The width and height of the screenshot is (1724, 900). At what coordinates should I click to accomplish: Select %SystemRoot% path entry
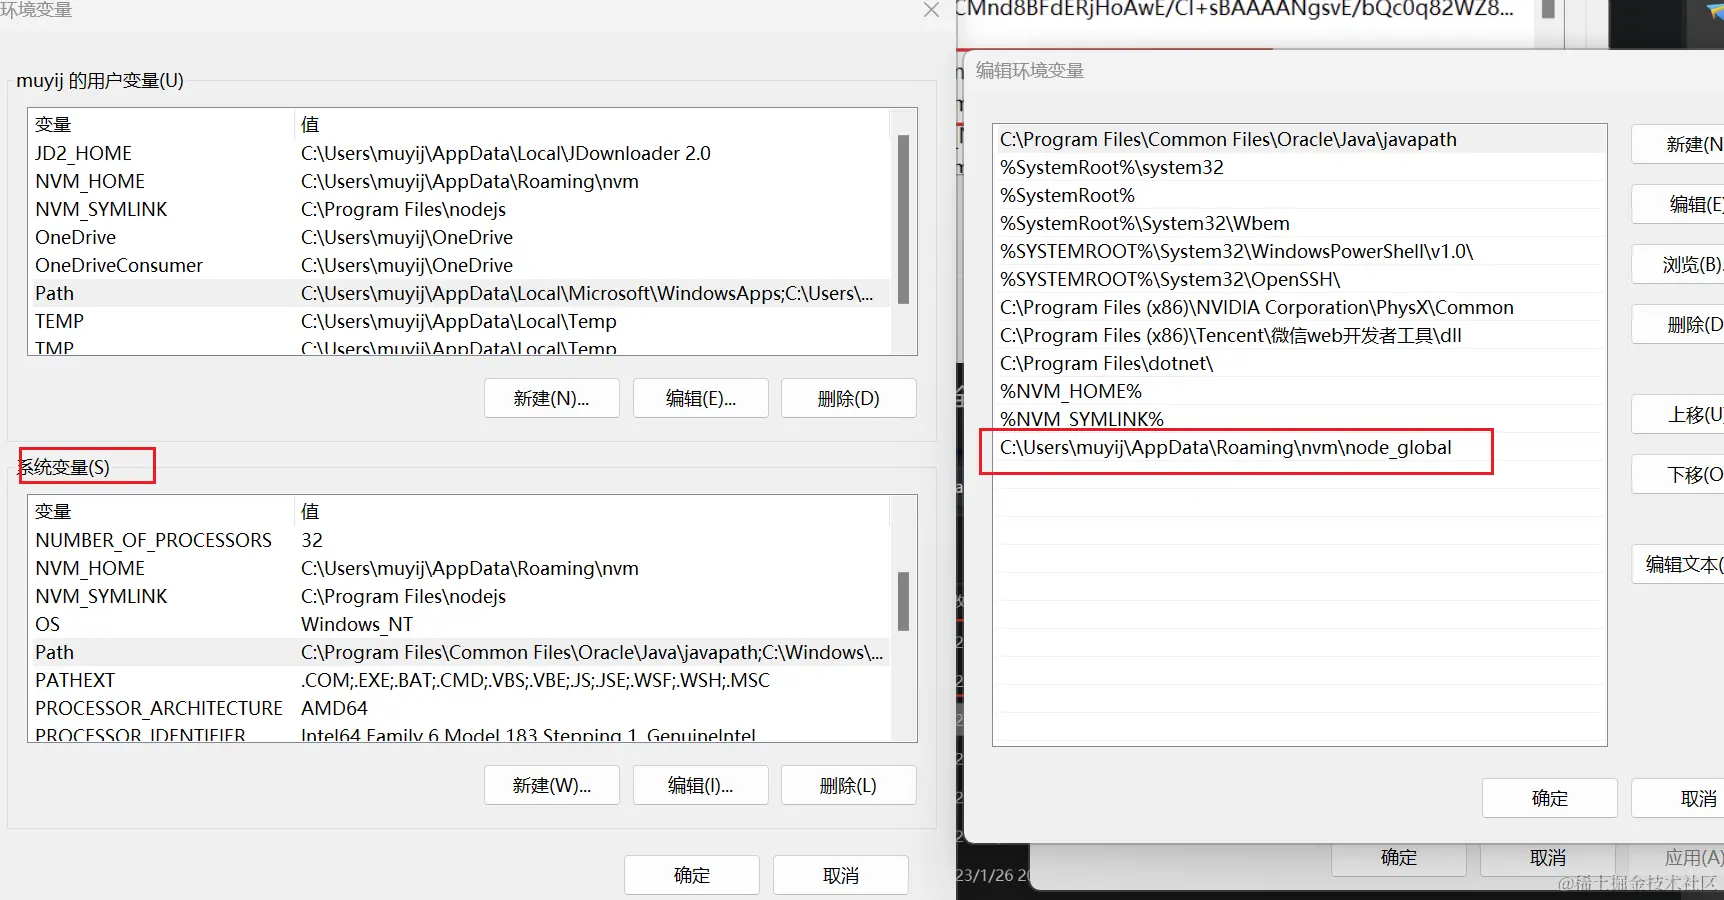point(1300,195)
